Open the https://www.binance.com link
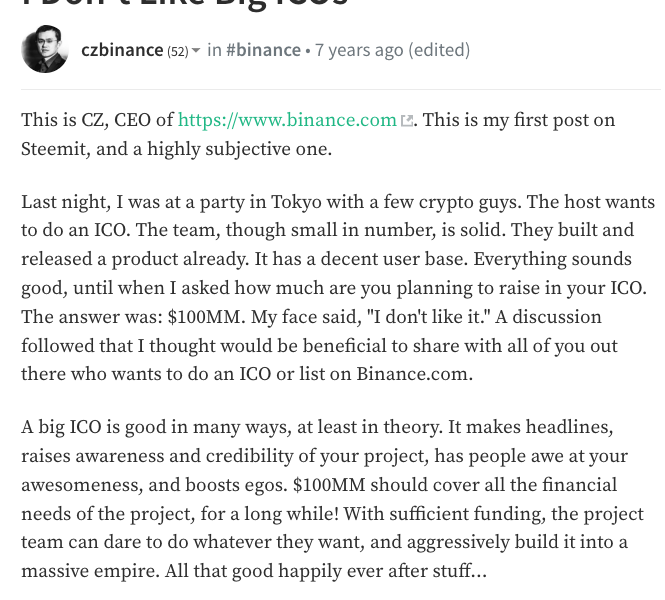This screenshot has height=600, width=665. (x=287, y=120)
